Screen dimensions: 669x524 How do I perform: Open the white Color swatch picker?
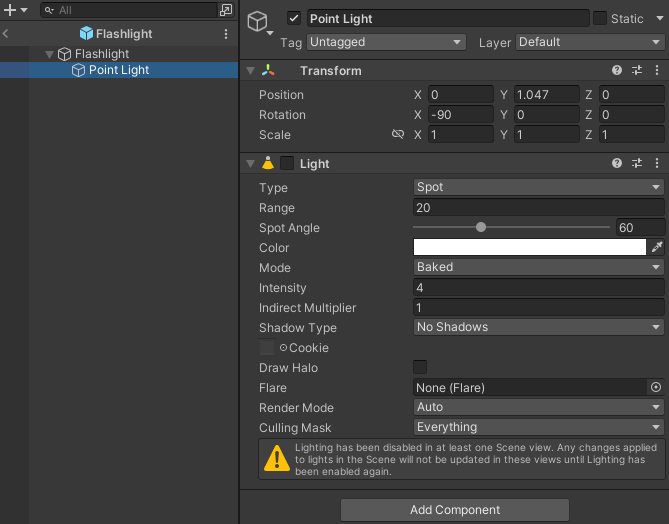click(529, 247)
